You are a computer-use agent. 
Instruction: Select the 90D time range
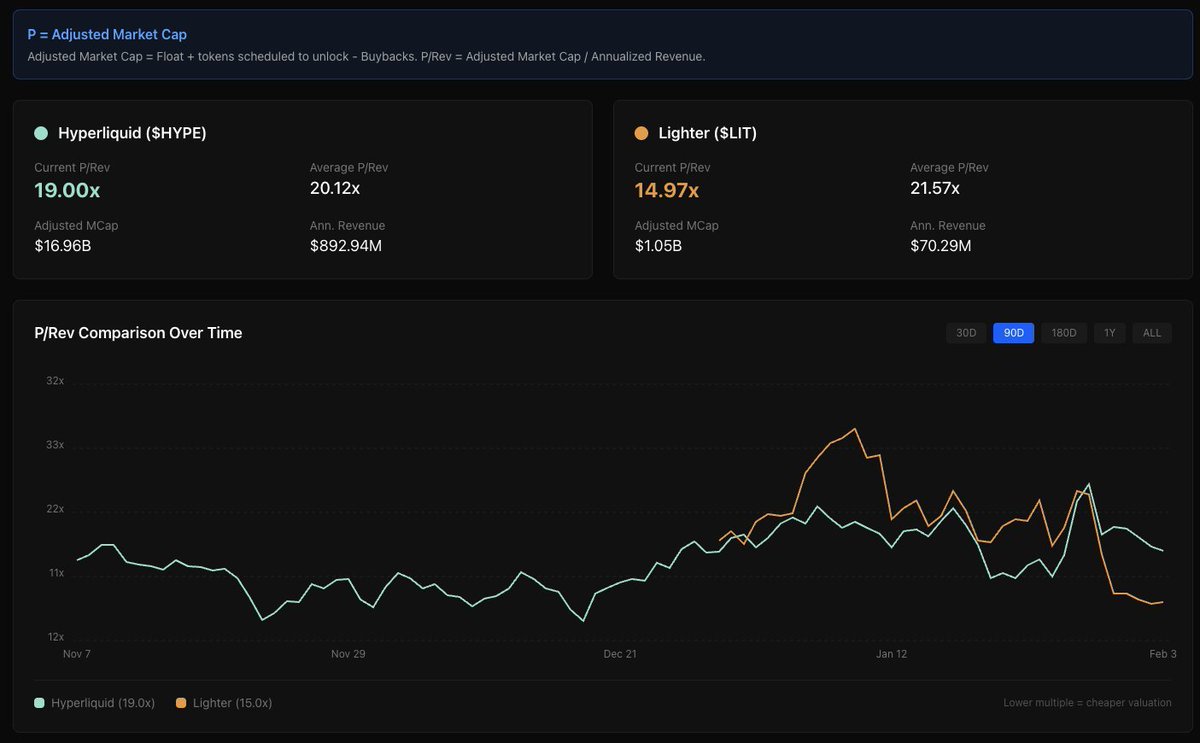1013,333
